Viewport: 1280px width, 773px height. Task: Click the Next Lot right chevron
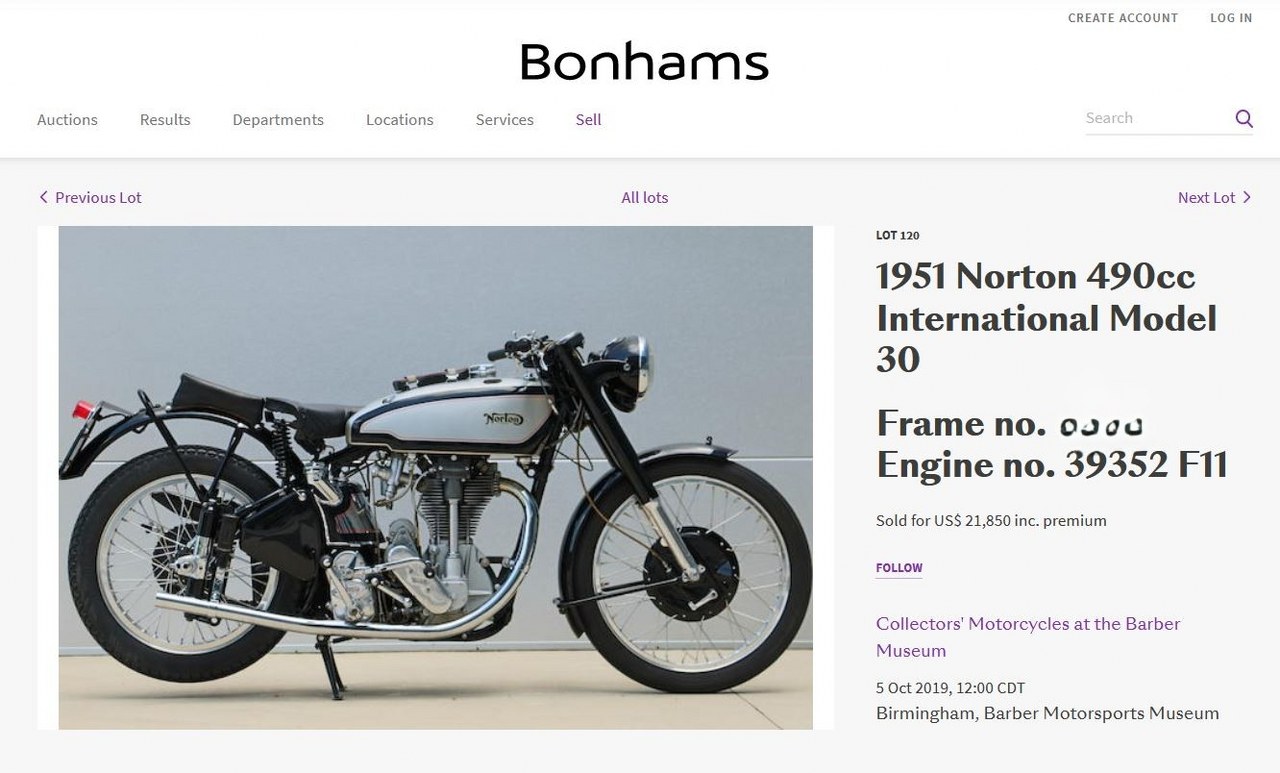(x=1247, y=197)
